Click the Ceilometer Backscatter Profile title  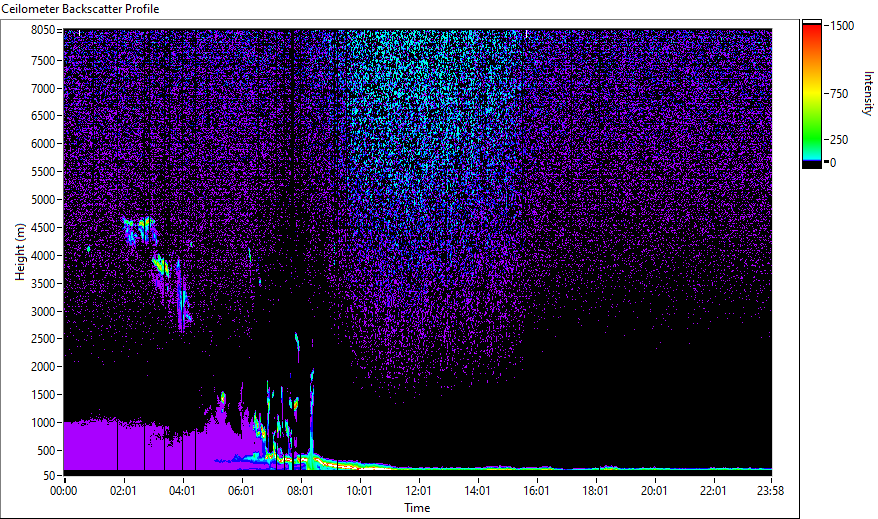click(80, 9)
